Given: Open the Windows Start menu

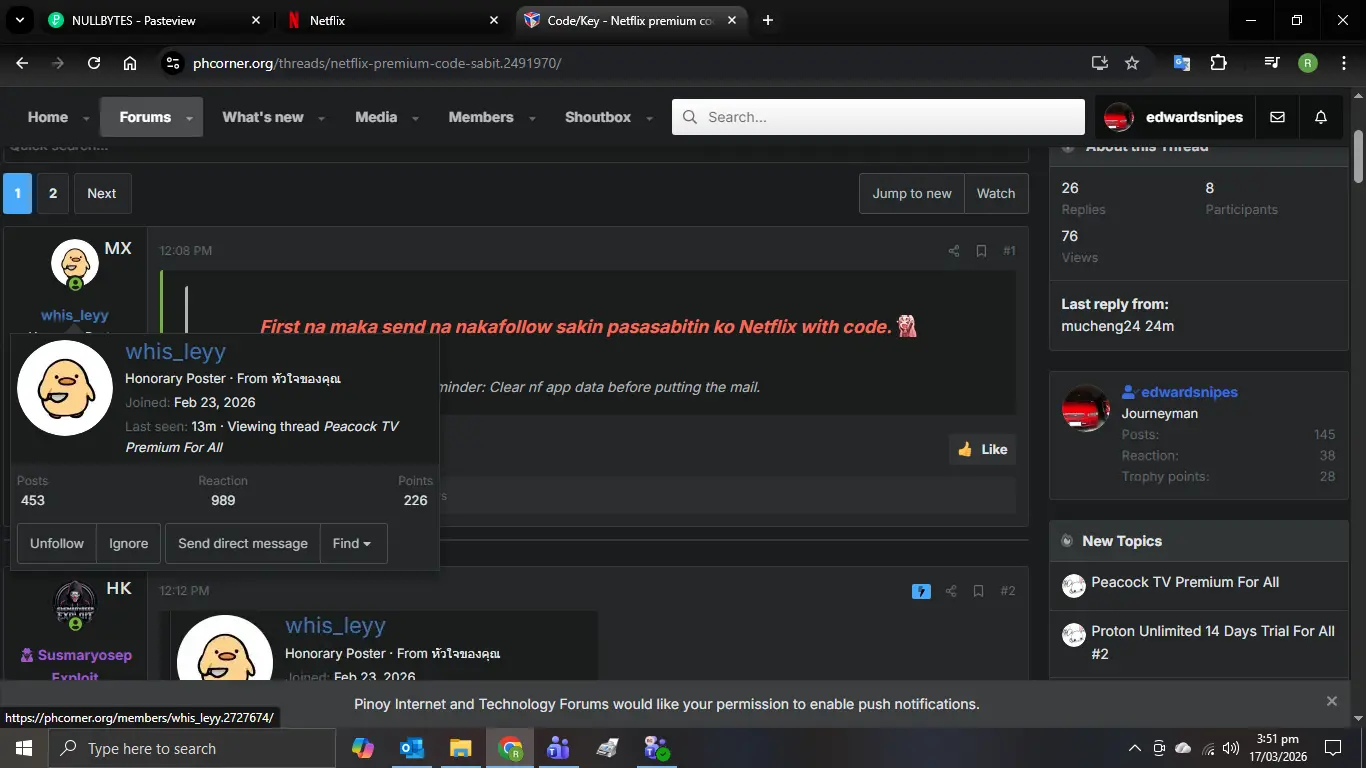Looking at the screenshot, I should pos(24,748).
